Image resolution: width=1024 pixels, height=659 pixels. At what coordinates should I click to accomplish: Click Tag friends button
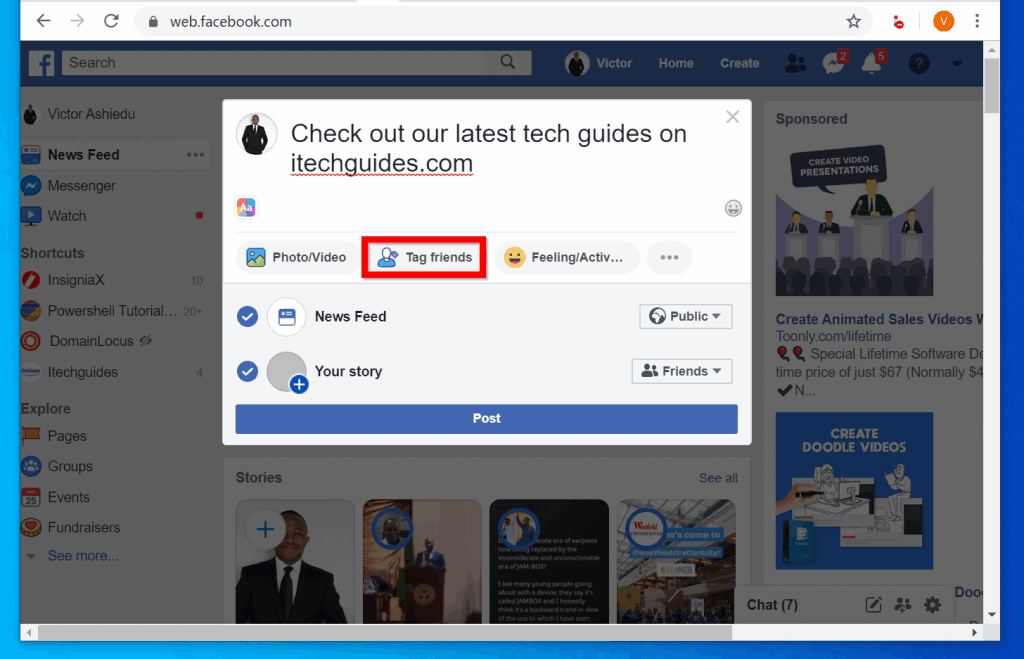pos(424,257)
